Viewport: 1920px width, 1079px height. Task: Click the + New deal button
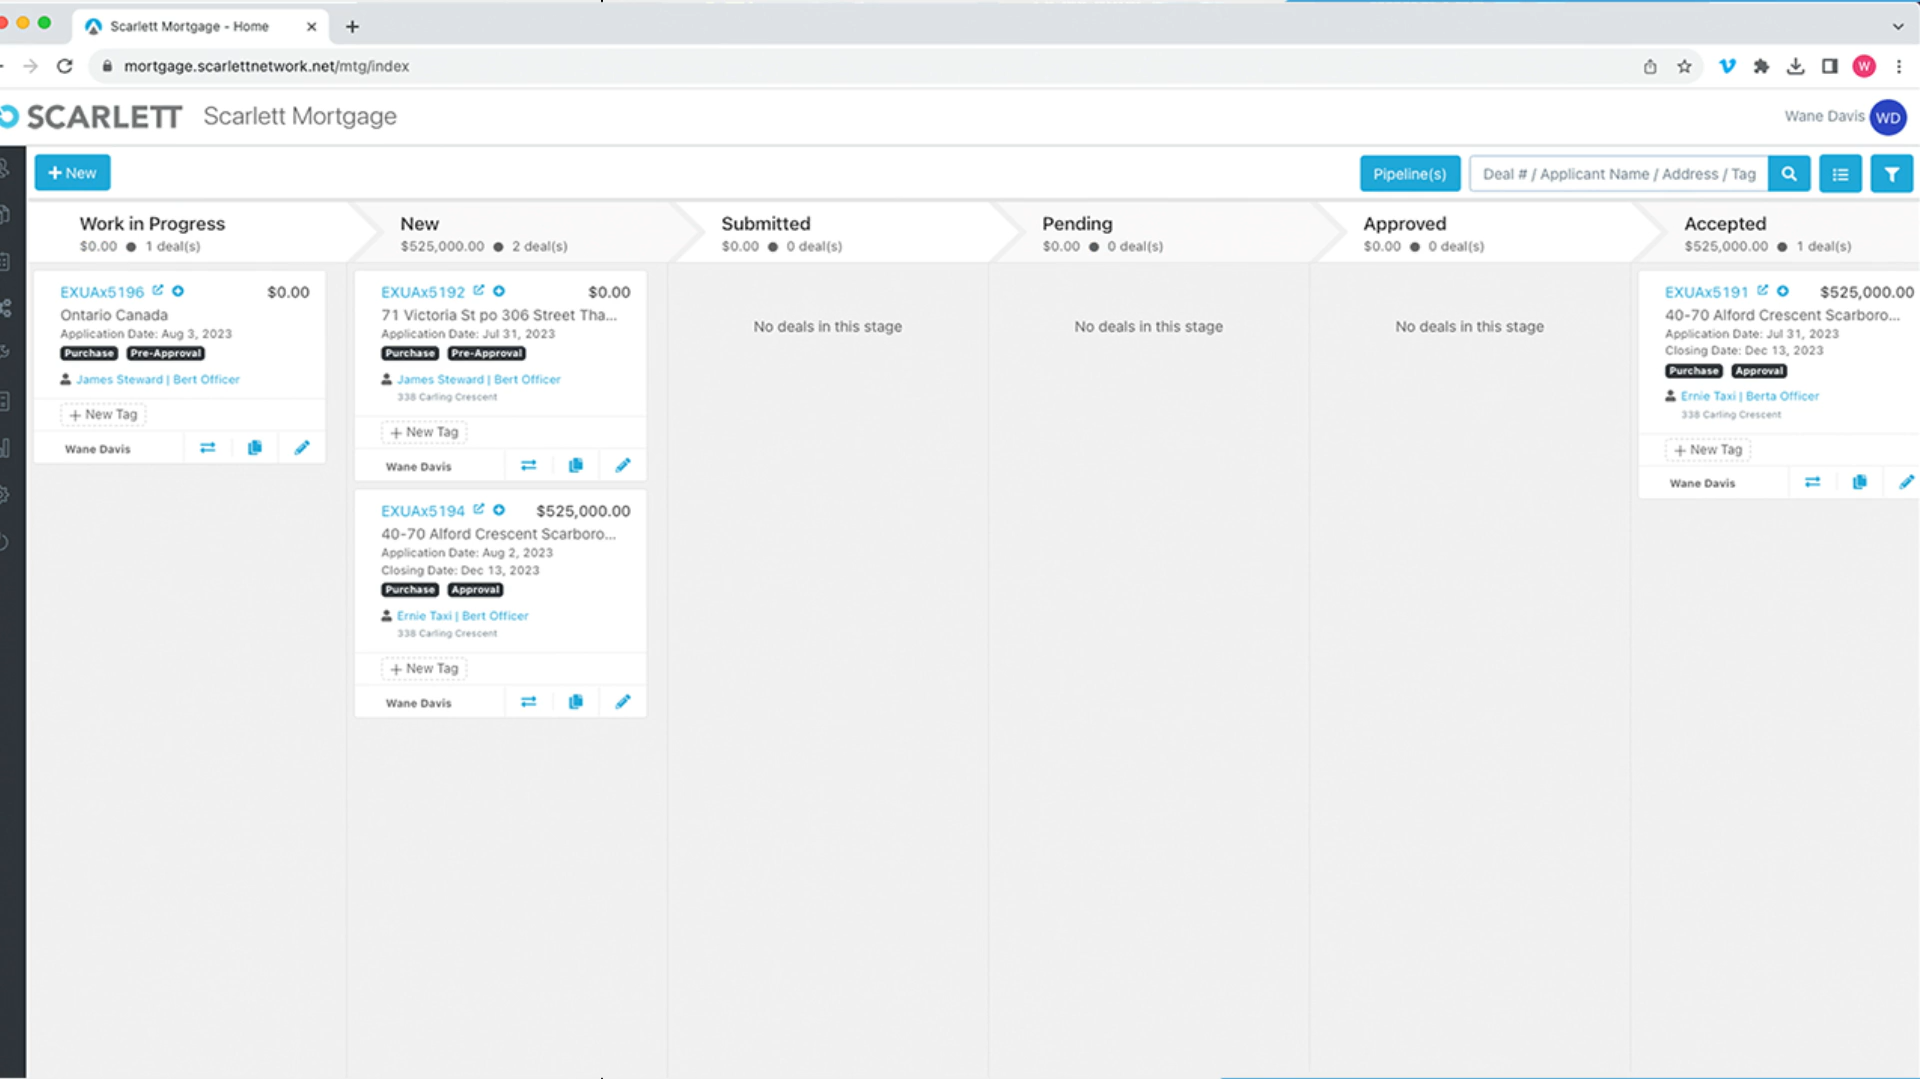pos(72,173)
